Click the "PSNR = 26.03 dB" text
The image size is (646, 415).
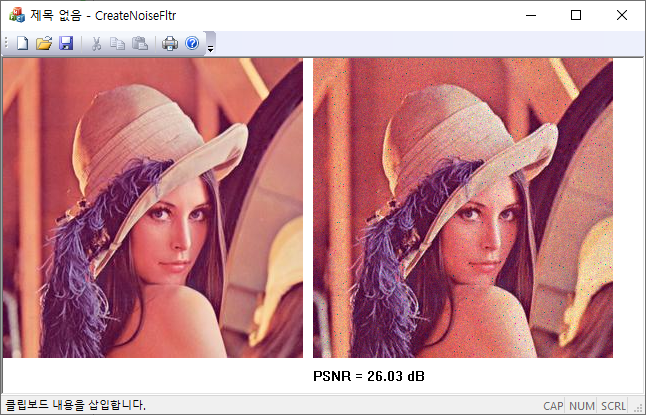(369, 376)
